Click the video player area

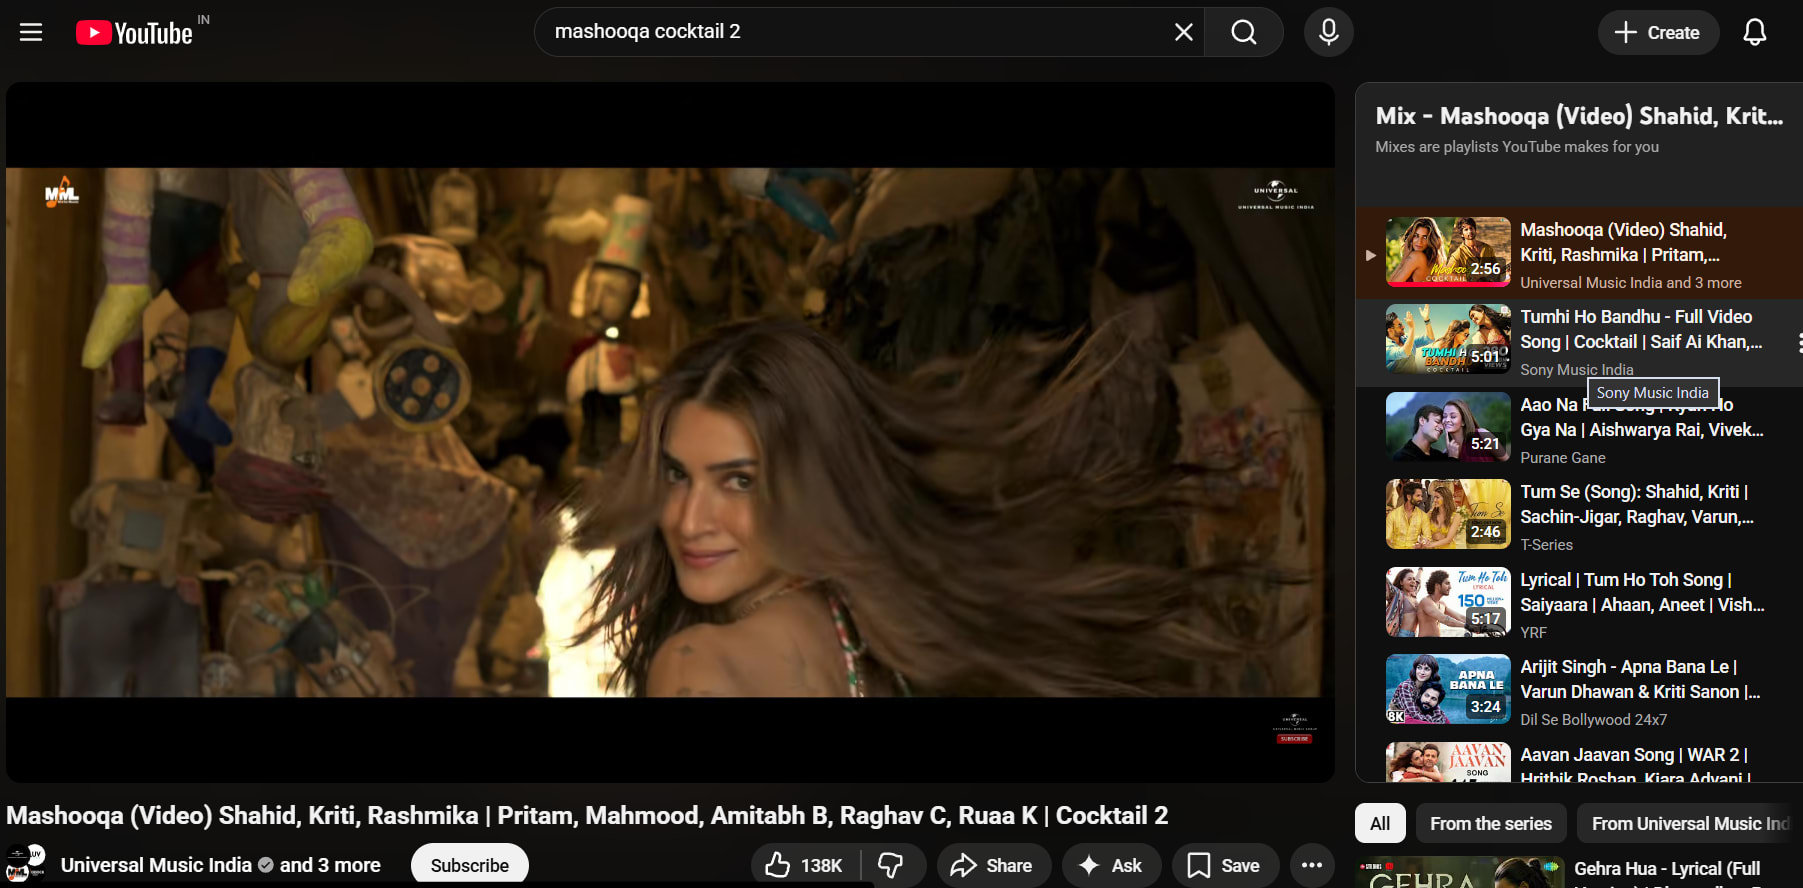coord(670,432)
